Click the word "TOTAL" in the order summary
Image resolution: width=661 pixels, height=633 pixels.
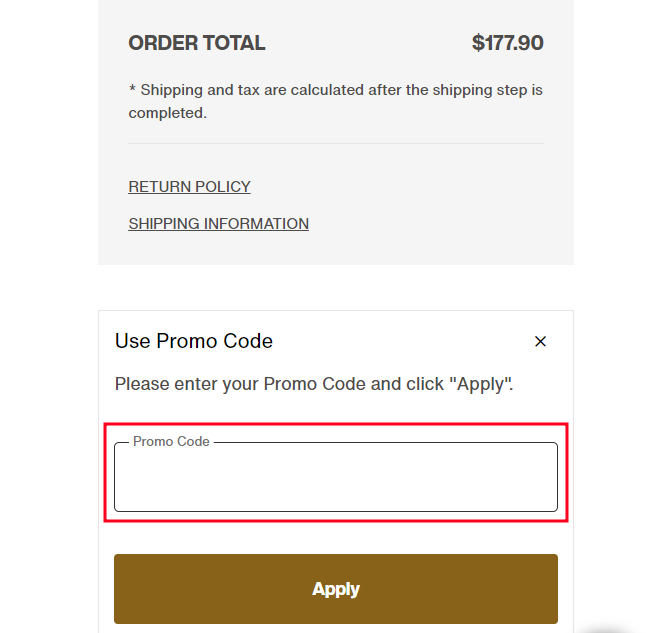pyautogui.click(x=232, y=43)
